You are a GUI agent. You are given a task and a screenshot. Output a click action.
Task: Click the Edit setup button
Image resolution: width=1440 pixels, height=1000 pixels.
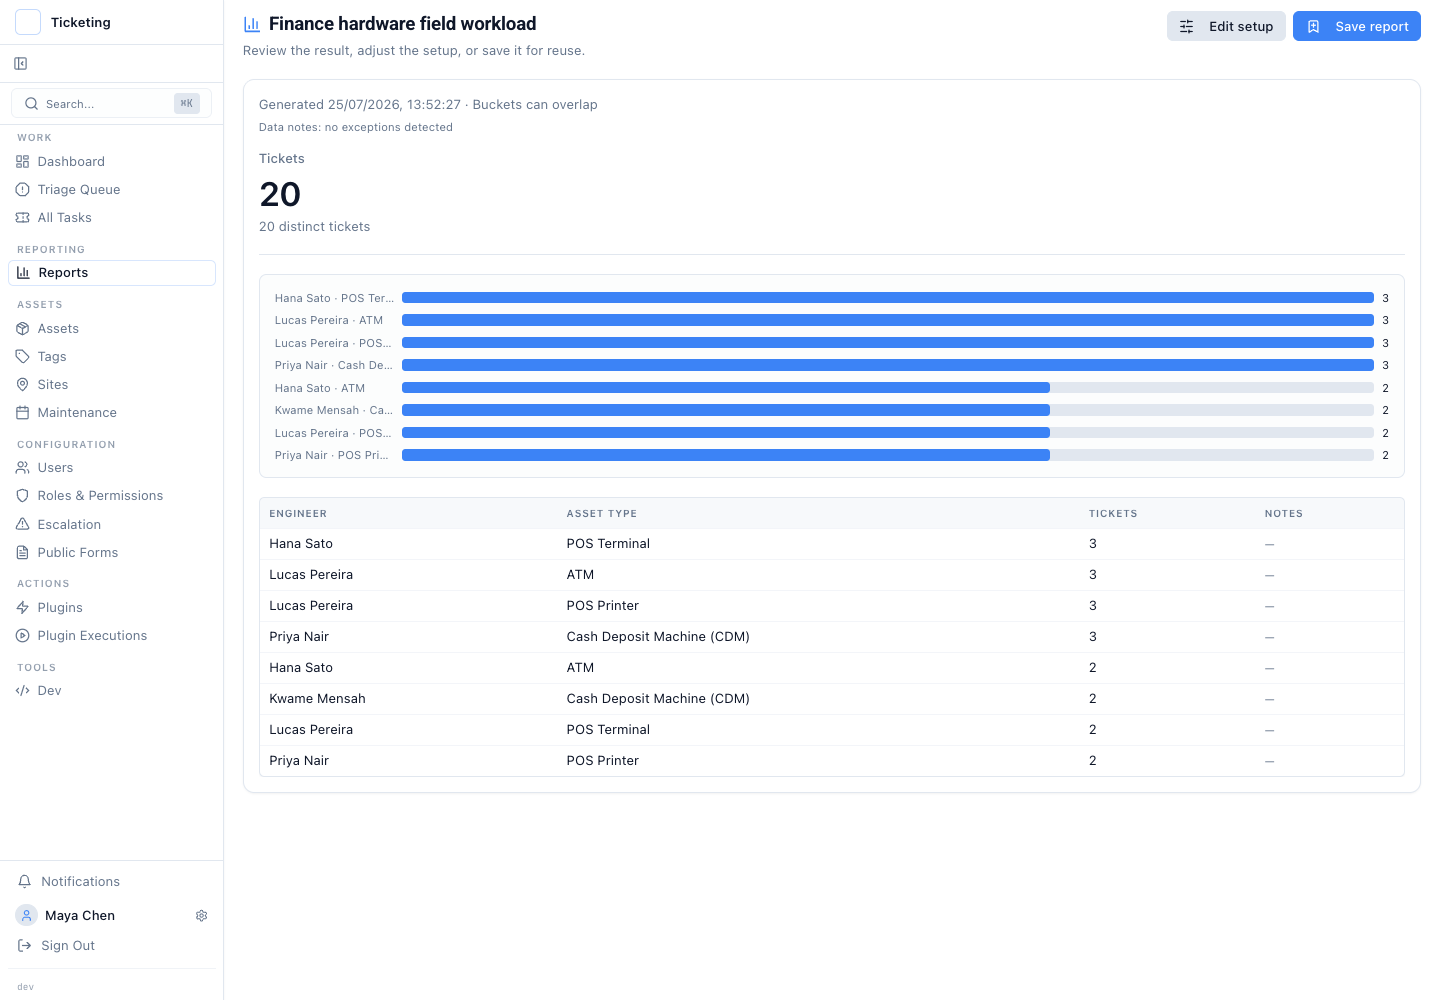1226,27
